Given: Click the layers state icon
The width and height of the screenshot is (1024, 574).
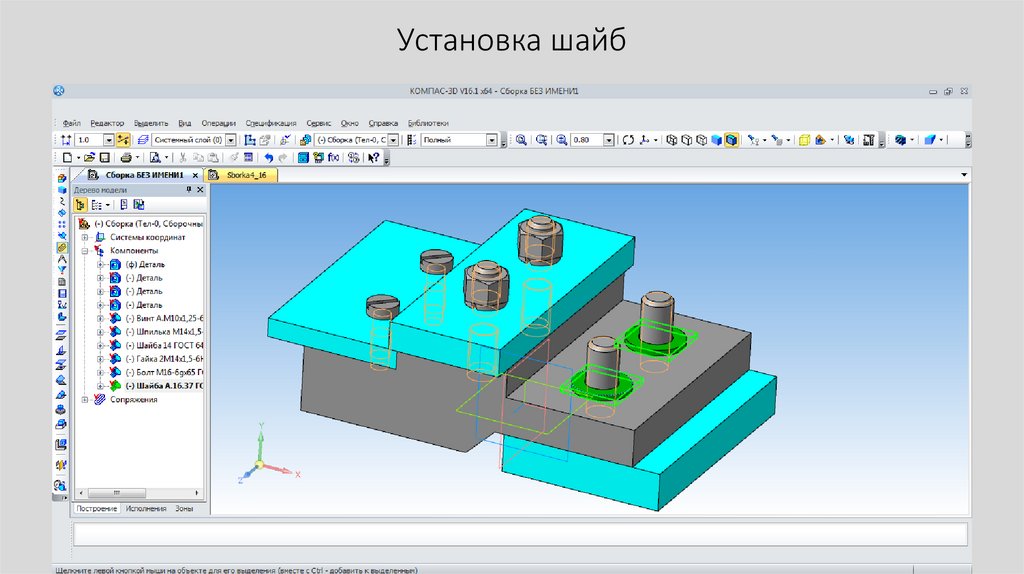Looking at the screenshot, I should tap(141, 140).
